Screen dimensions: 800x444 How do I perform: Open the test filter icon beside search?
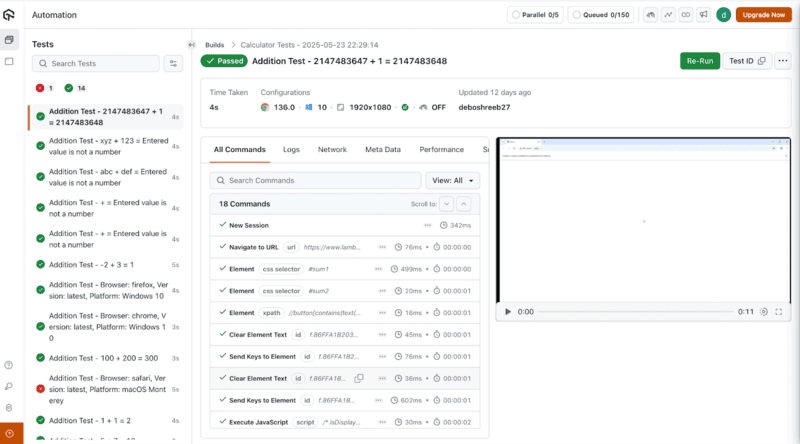click(x=173, y=64)
